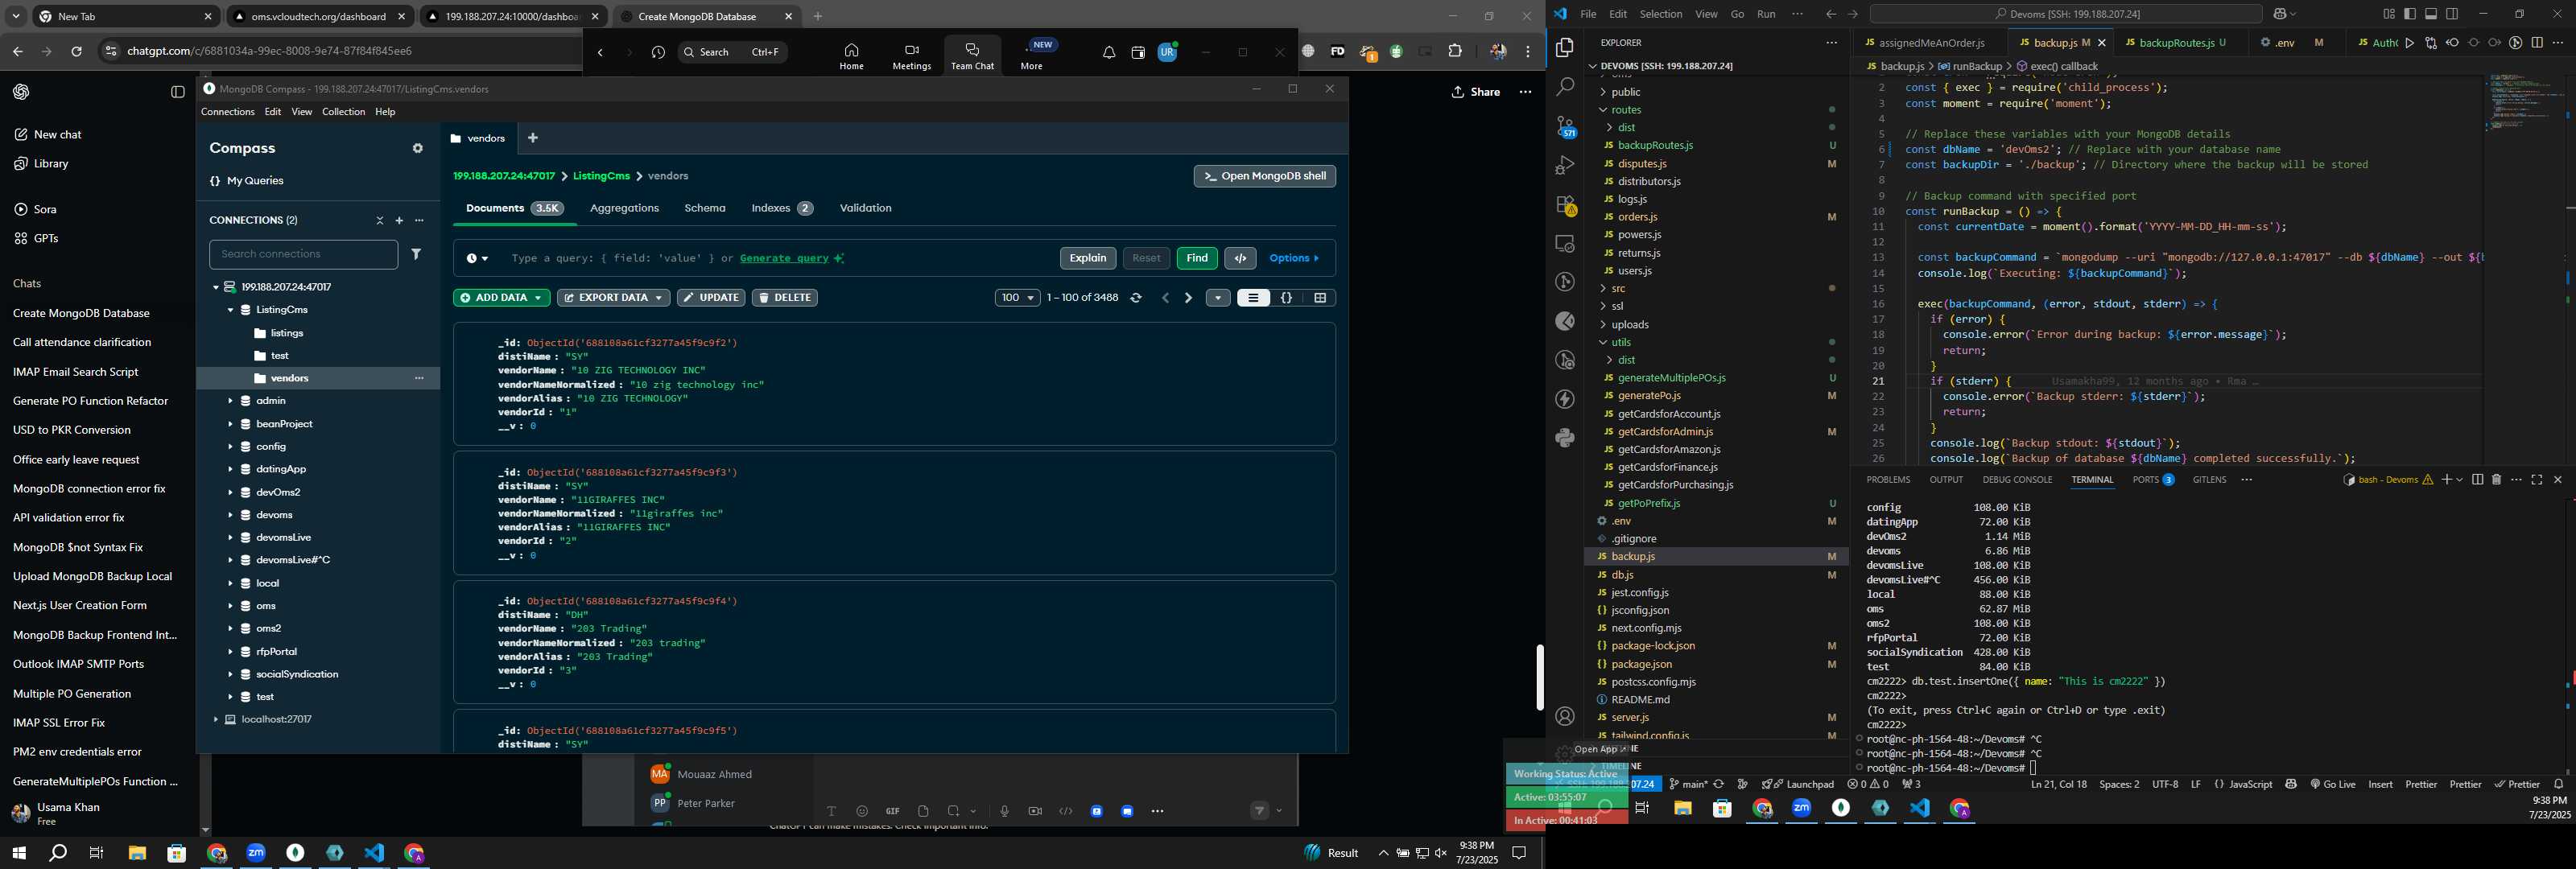Switch to JSON view of documents
The width and height of the screenshot is (2576, 869).
click(x=1287, y=298)
